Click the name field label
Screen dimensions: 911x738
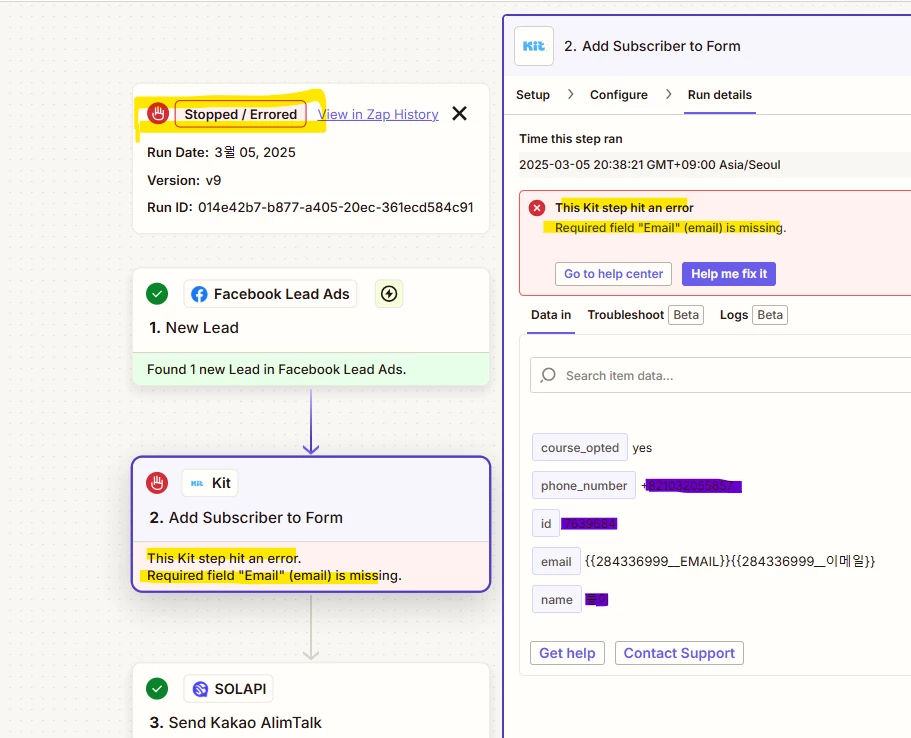click(x=557, y=600)
